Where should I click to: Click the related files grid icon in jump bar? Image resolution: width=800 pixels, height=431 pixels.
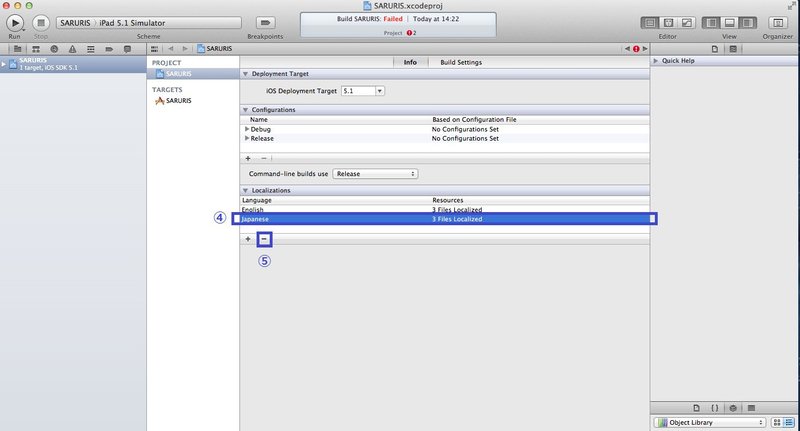pyautogui.click(x=155, y=49)
